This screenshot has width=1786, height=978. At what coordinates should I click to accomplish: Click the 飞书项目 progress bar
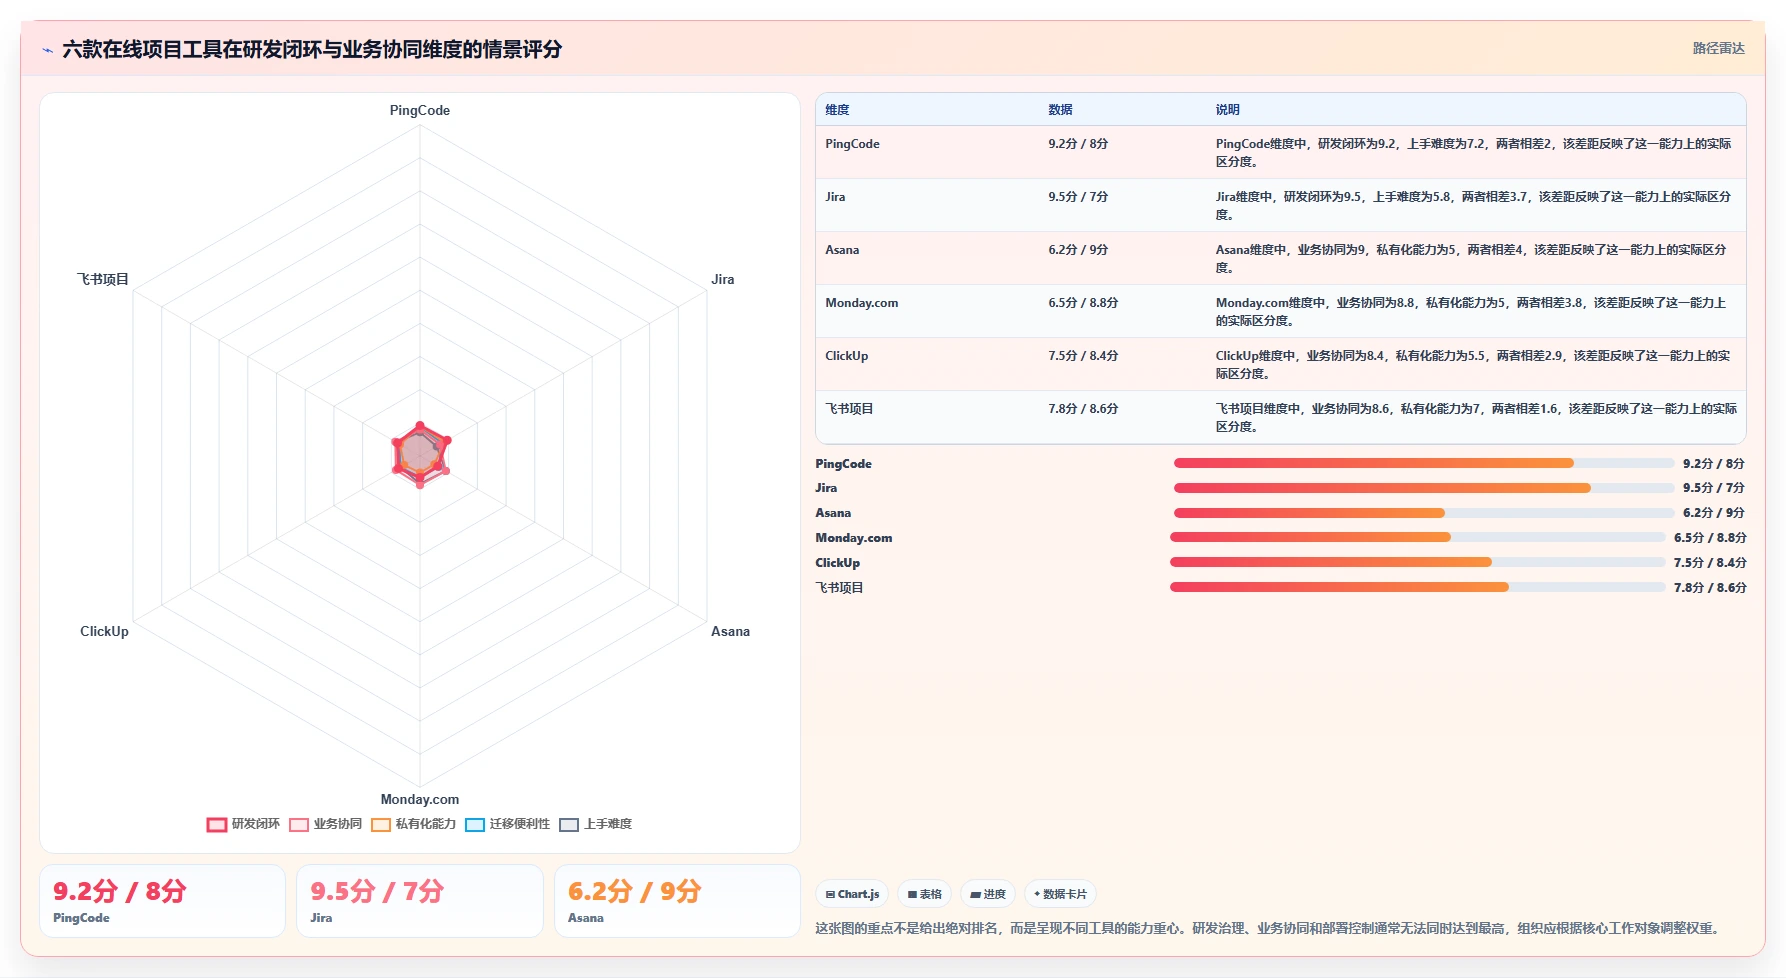tap(1418, 587)
